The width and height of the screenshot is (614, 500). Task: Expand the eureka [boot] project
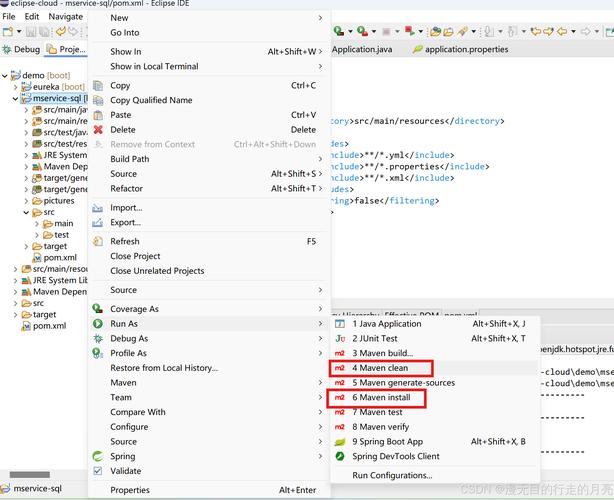tap(15, 87)
